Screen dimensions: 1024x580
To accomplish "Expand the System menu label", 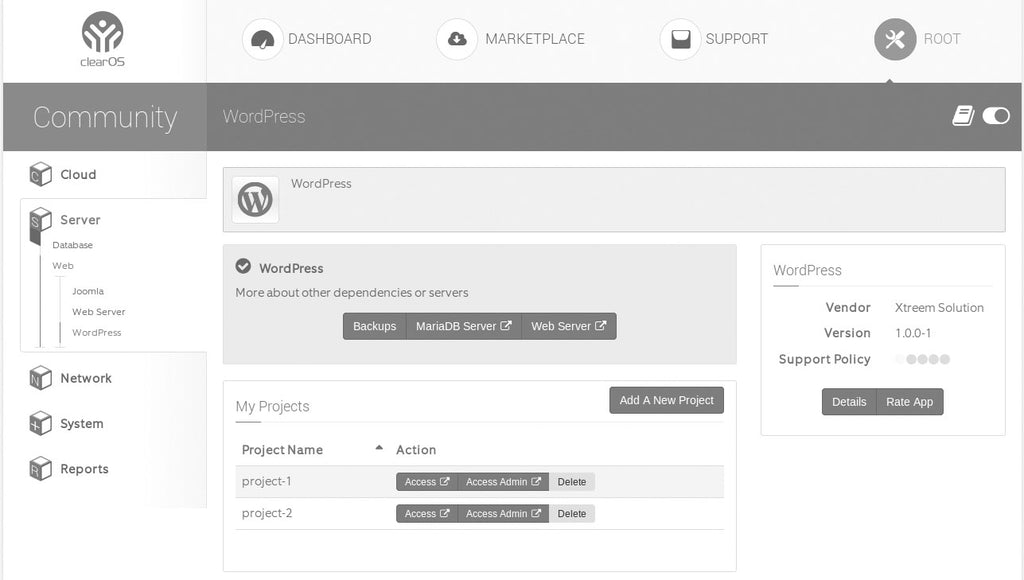I will coord(82,423).
